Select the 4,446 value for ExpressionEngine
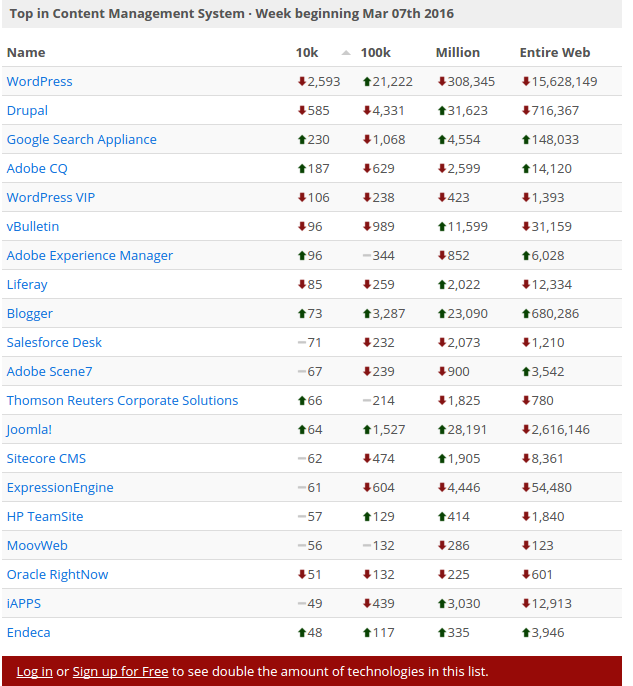633x686 pixels. tap(464, 487)
